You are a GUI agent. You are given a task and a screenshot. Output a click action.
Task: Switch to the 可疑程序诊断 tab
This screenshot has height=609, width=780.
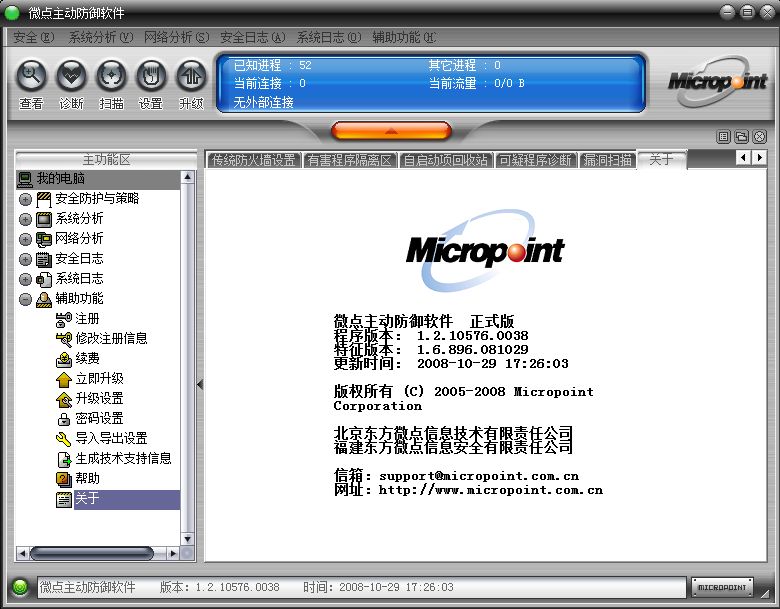(x=536, y=160)
